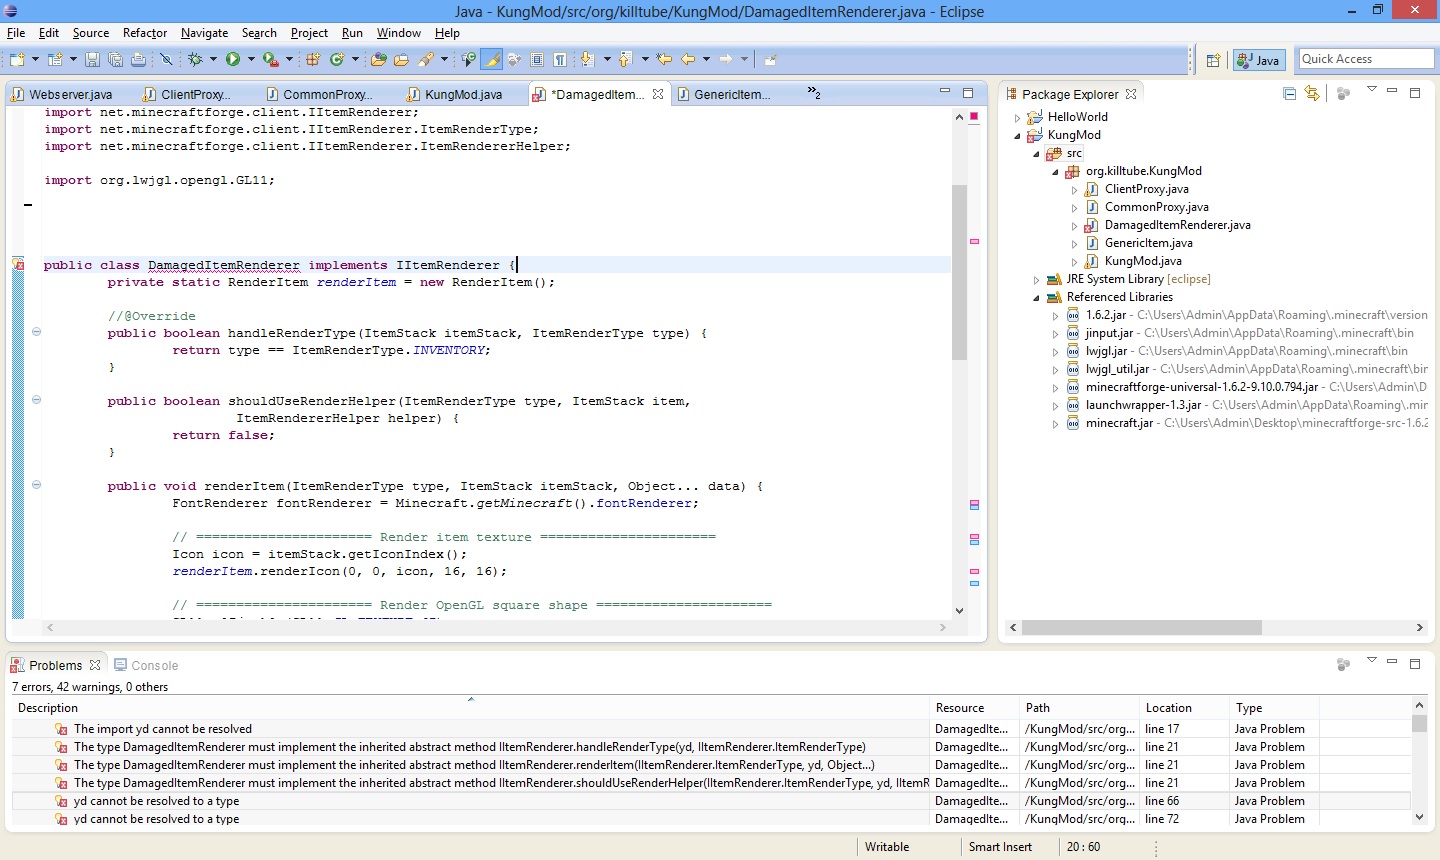Image resolution: width=1440 pixels, height=860 pixels.
Task: Switch to the Console tab
Action: [146, 665]
